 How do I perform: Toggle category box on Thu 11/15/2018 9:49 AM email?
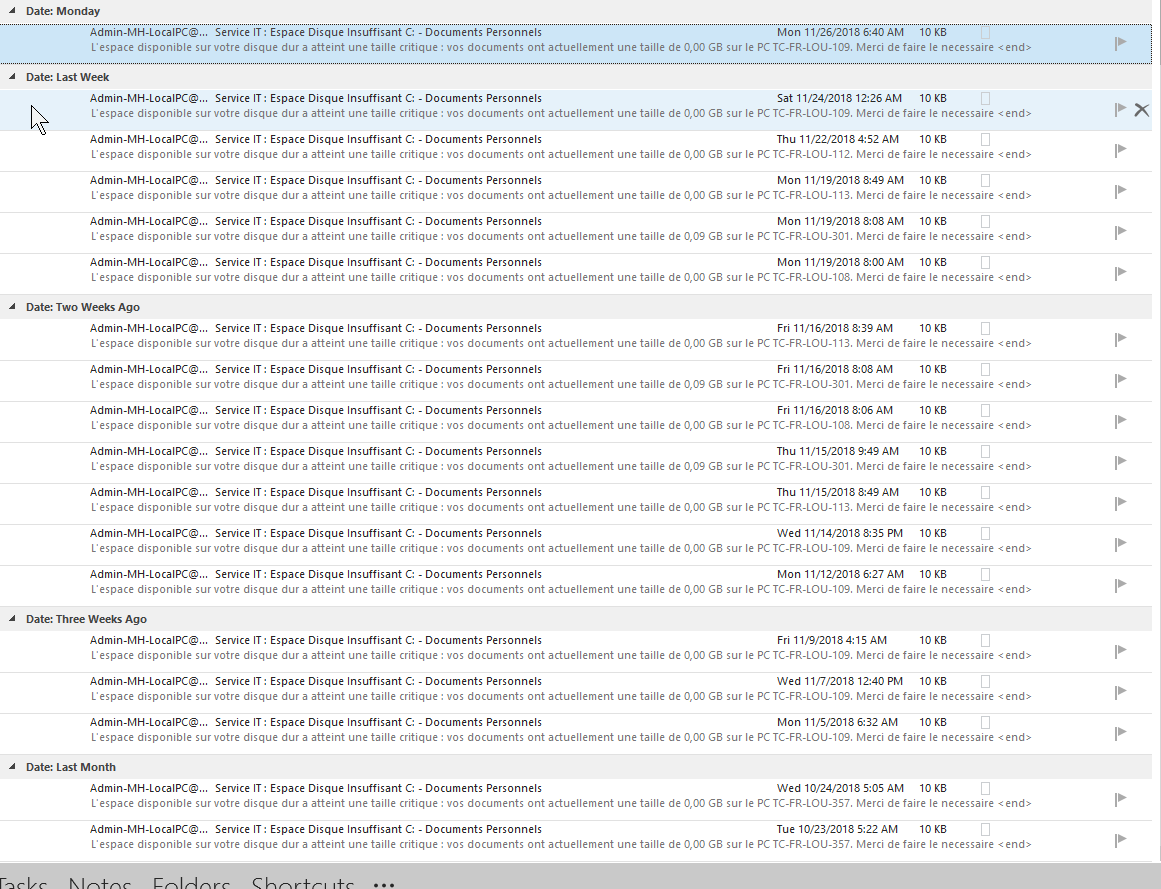[985, 452]
